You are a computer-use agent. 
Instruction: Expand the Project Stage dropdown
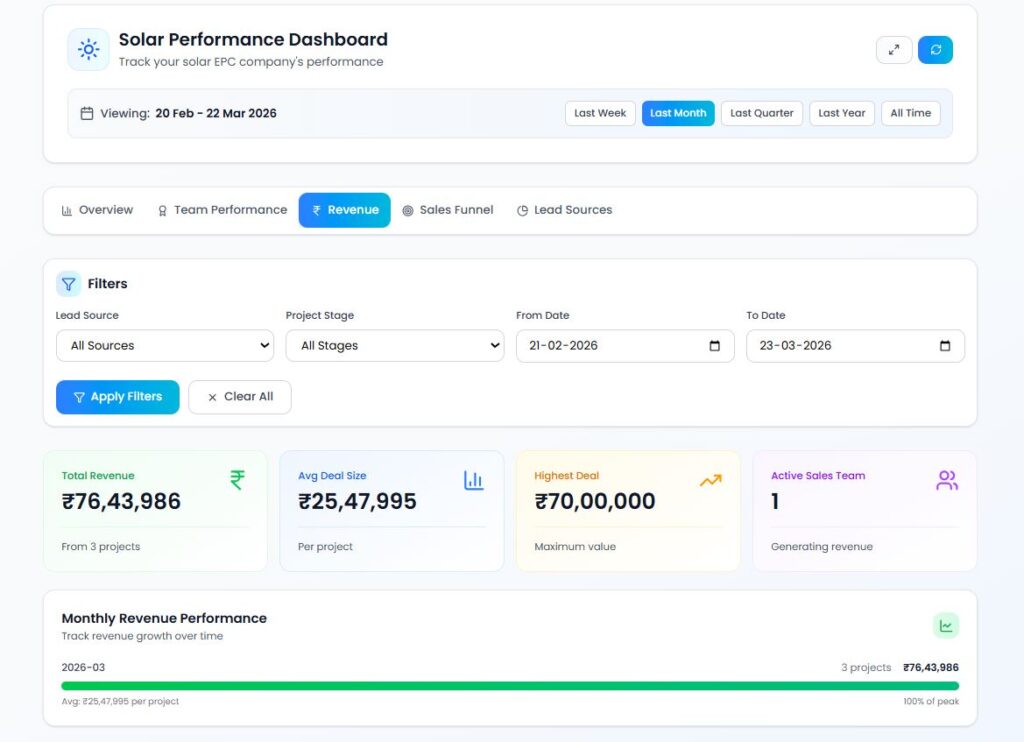395,346
